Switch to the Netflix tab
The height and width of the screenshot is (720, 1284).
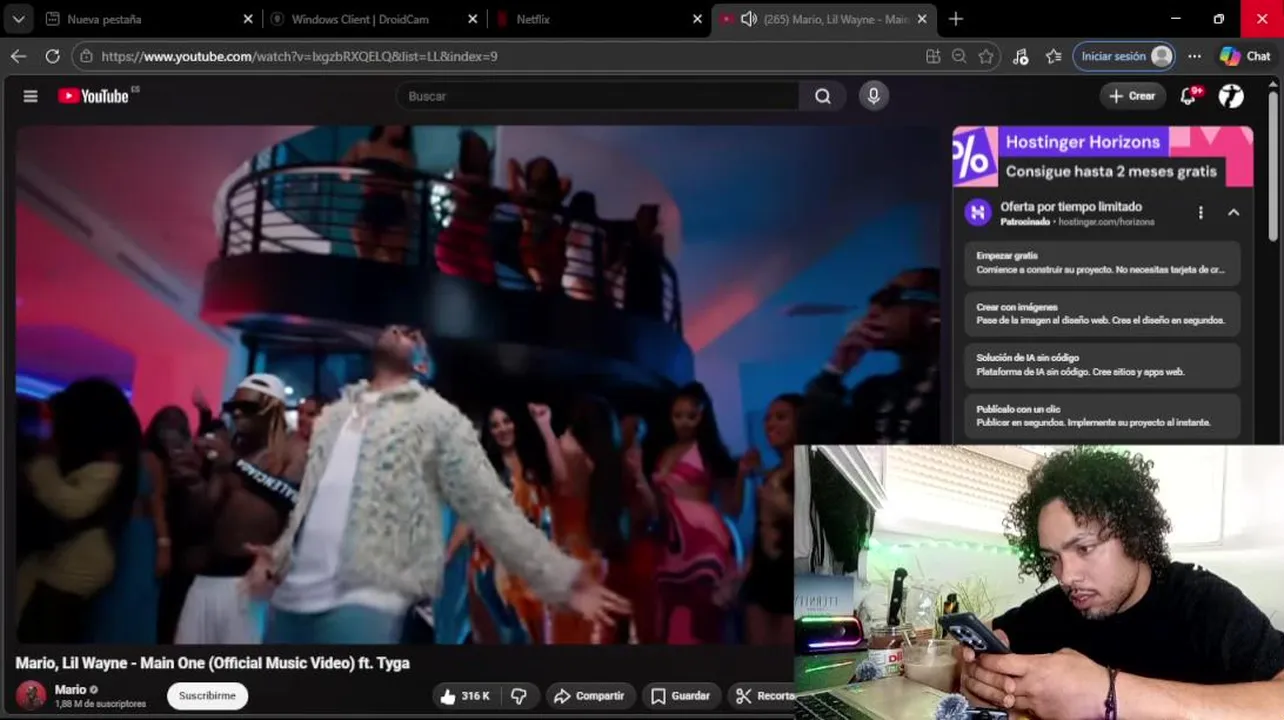tap(600, 19)
